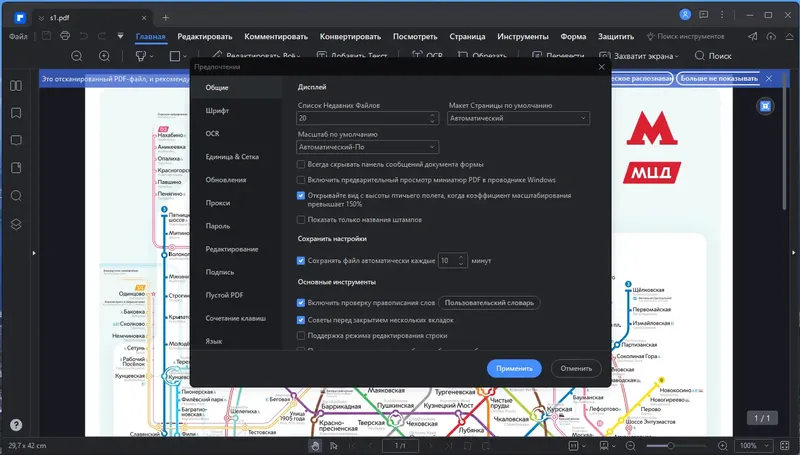Expand the Захватит экрана dropdown
Screen dimensions: 800x455
coord(677,57)
